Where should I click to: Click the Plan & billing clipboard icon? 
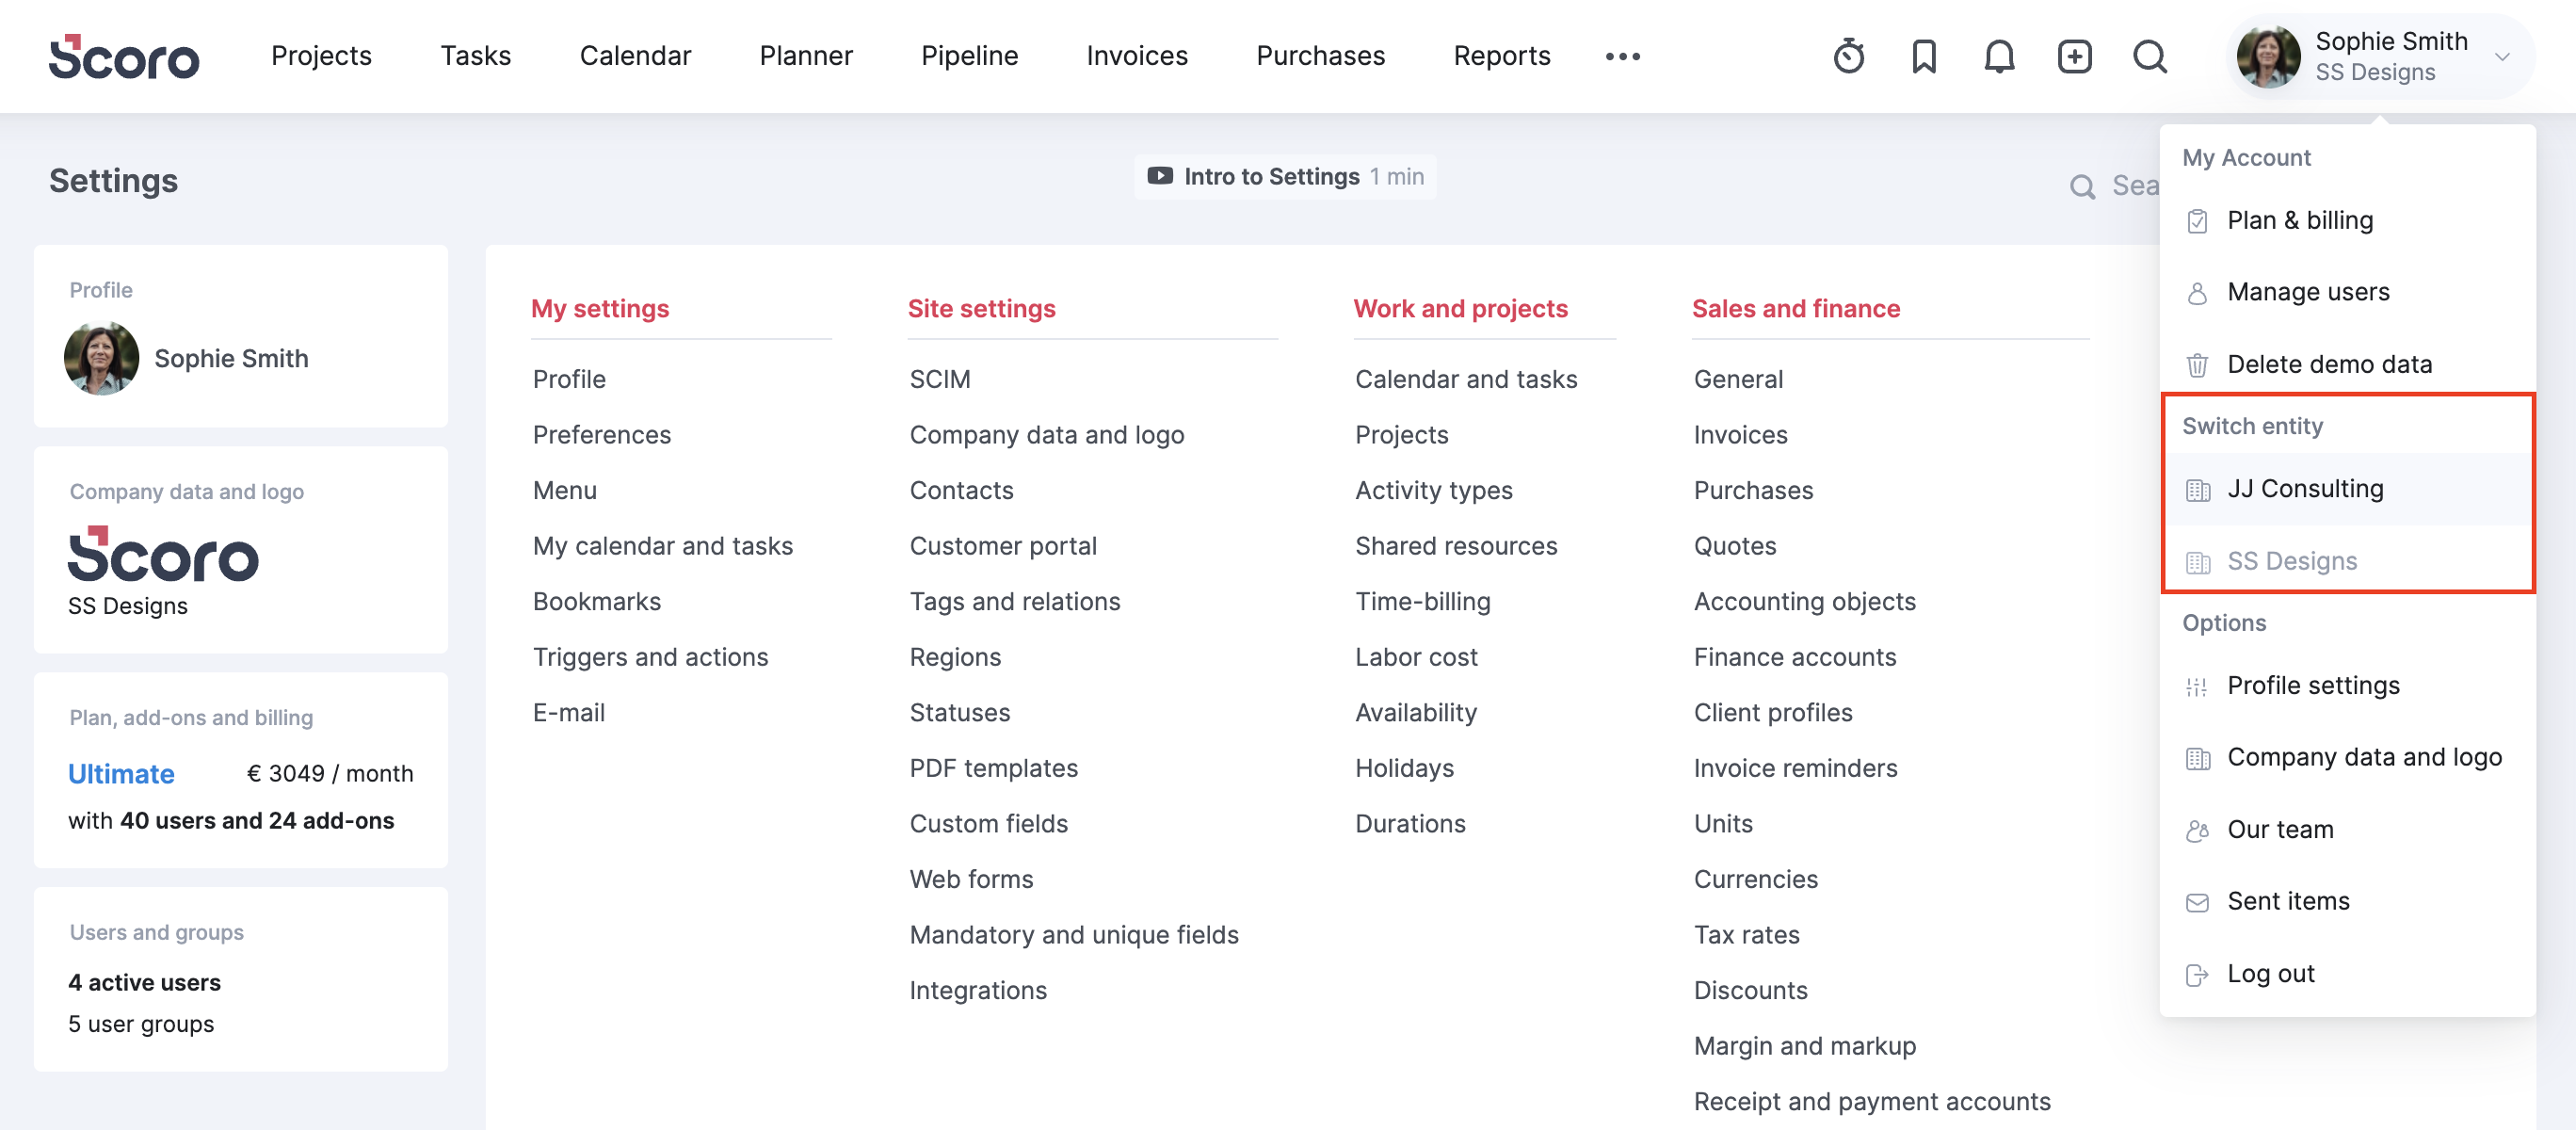tap(2197, 221)
